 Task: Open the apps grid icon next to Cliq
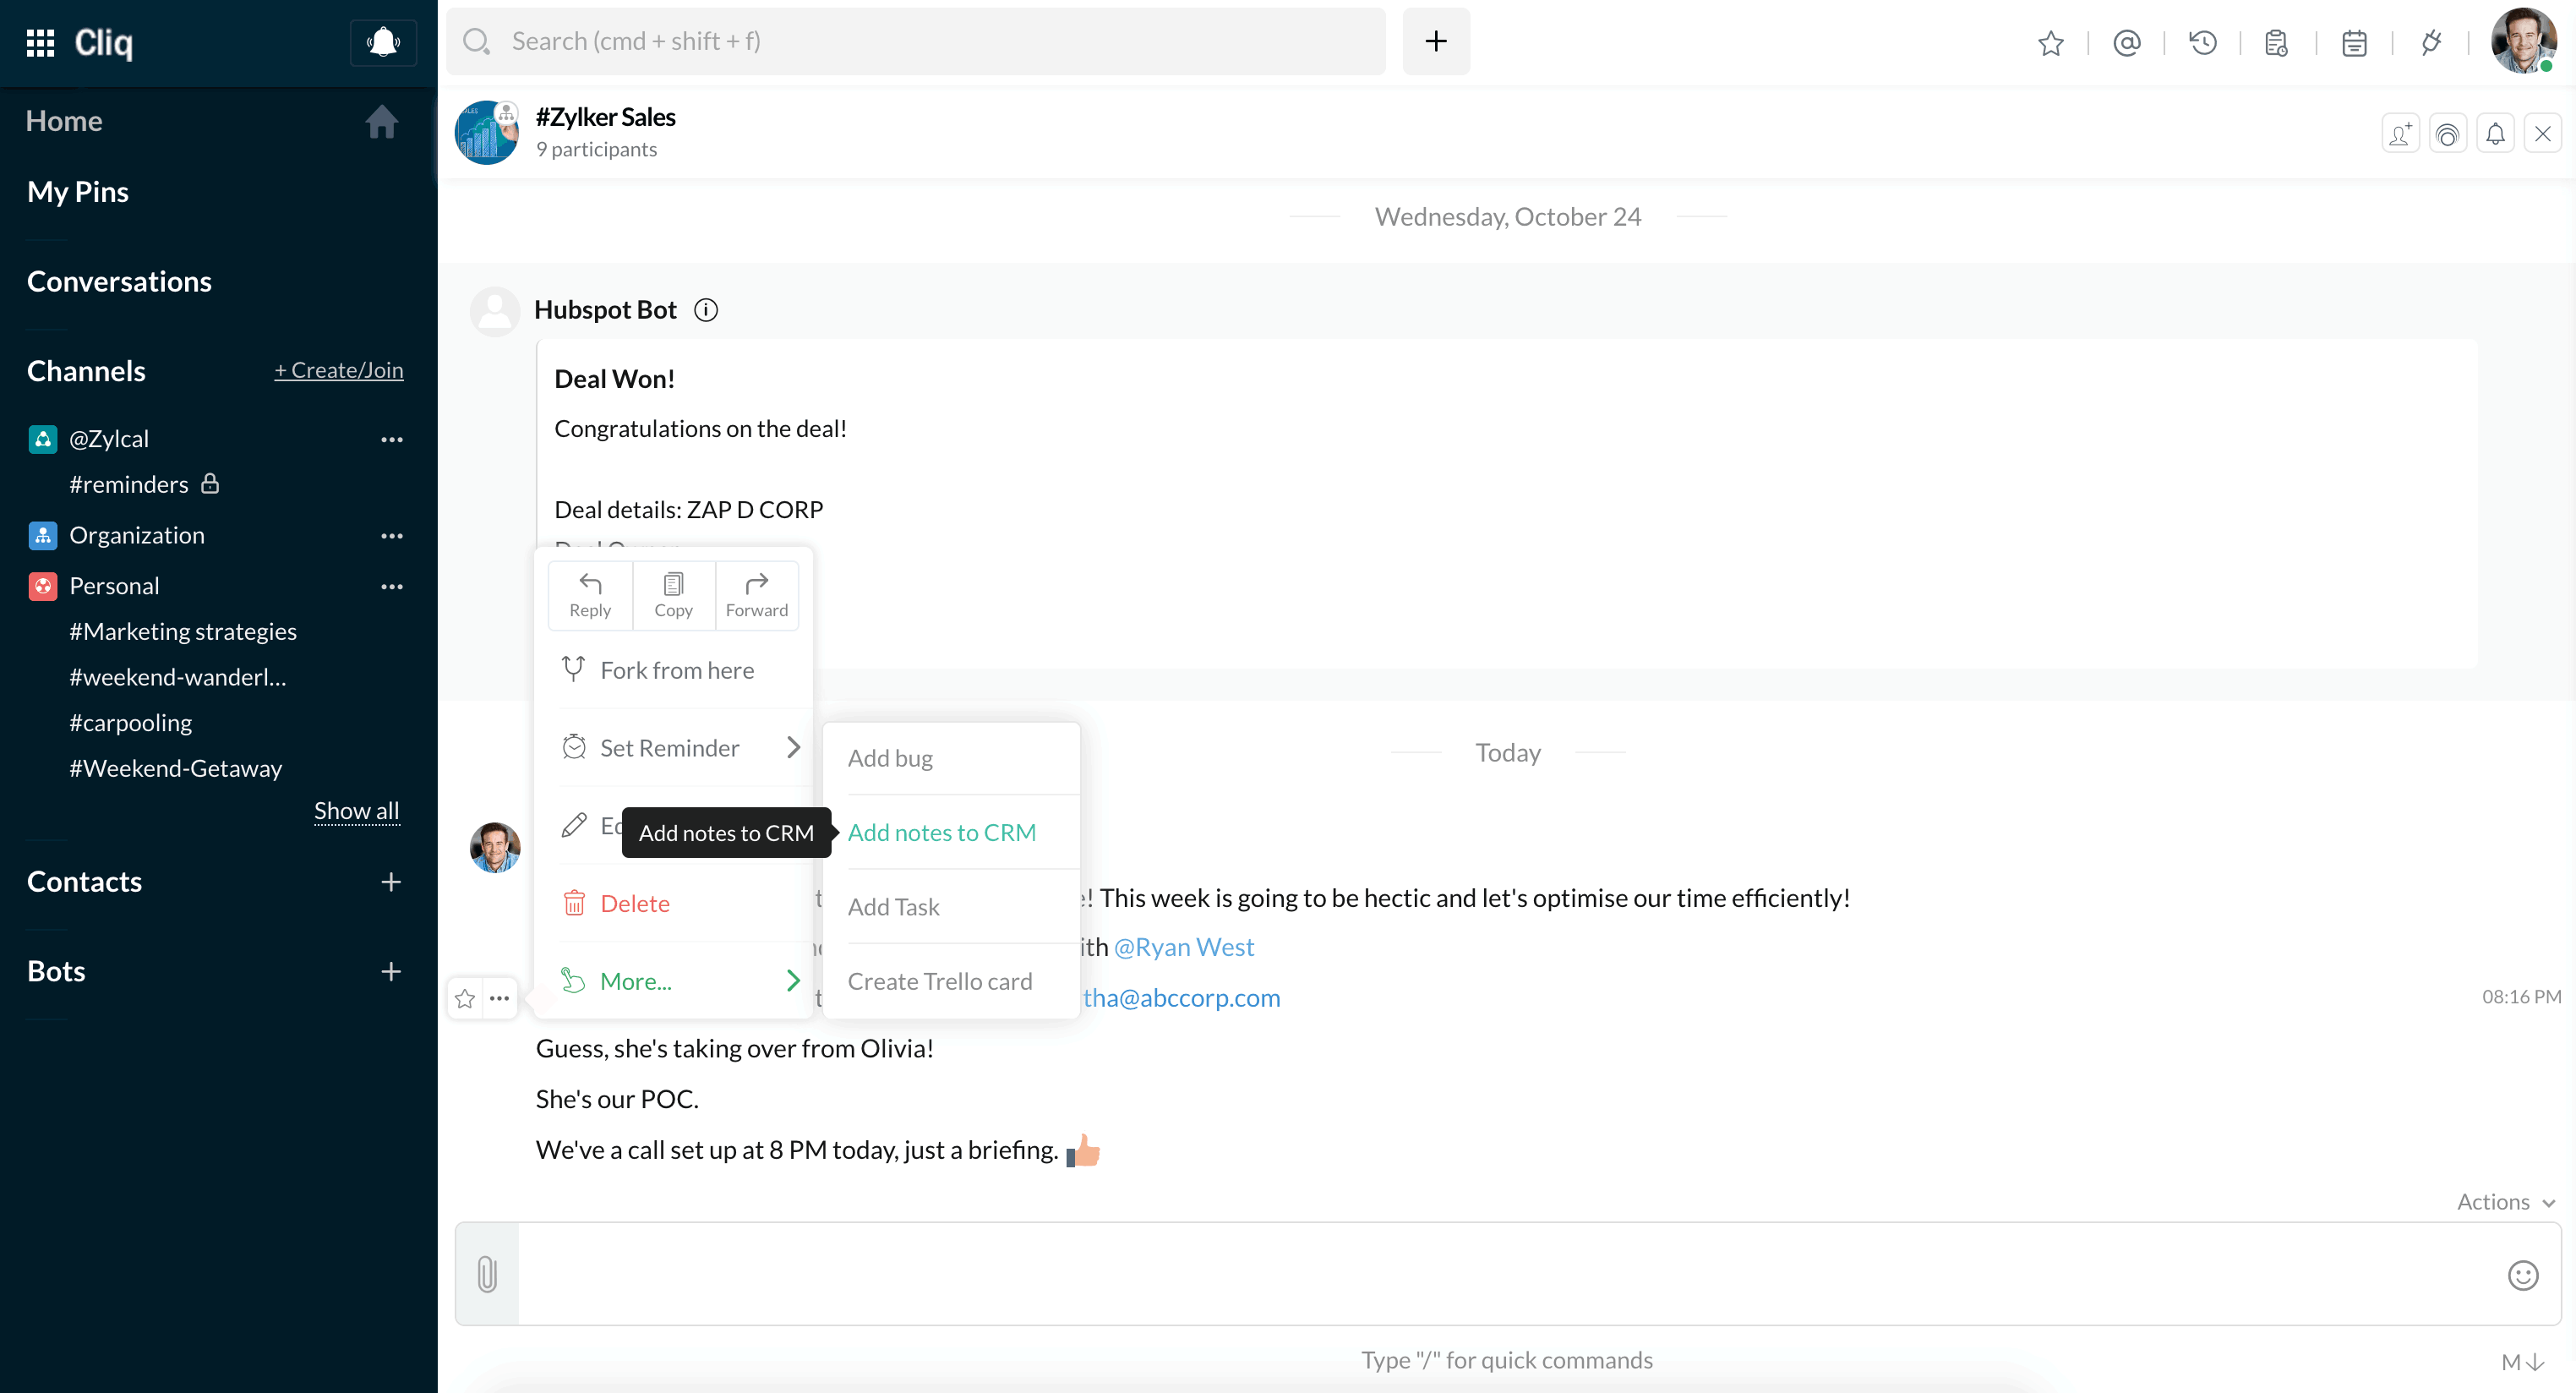point(40,42)
